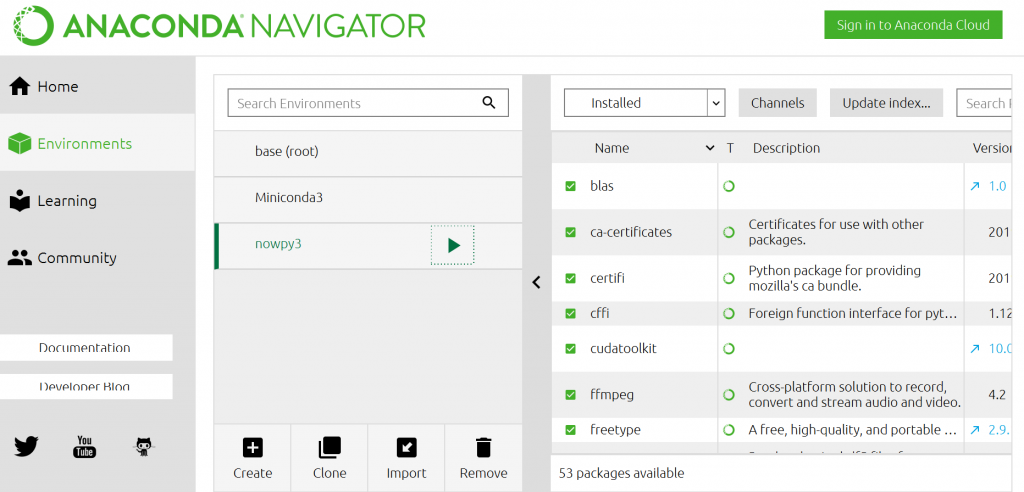Sort packages by Name column
Viewport: 1024px width, 492px height.
pyautogui.click(x=634, y=148)
